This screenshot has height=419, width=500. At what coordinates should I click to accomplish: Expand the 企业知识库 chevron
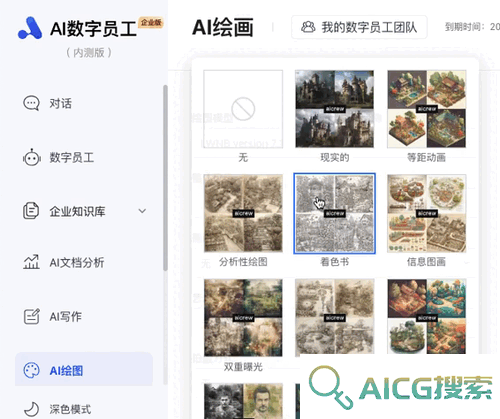pos(142,211)
